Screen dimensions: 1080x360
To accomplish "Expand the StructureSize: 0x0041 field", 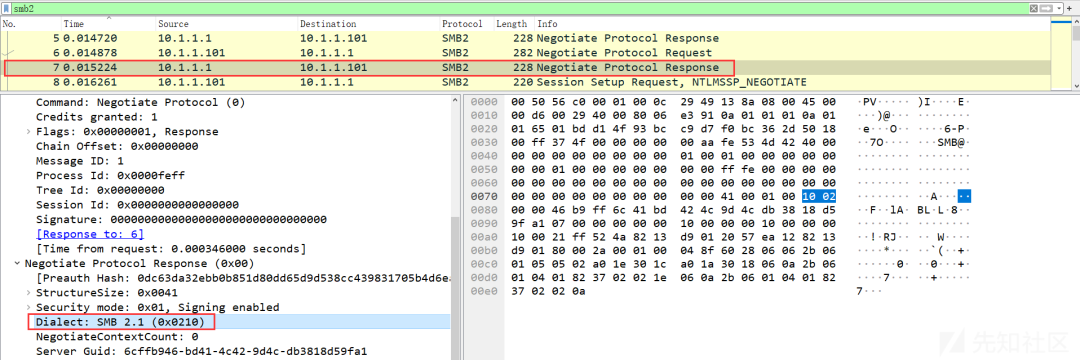I will tap(28, 293).
